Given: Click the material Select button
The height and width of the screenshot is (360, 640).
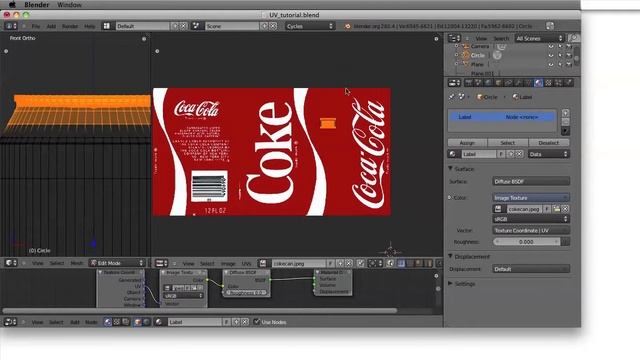Looking at the screenshot, I should (507, 143).
